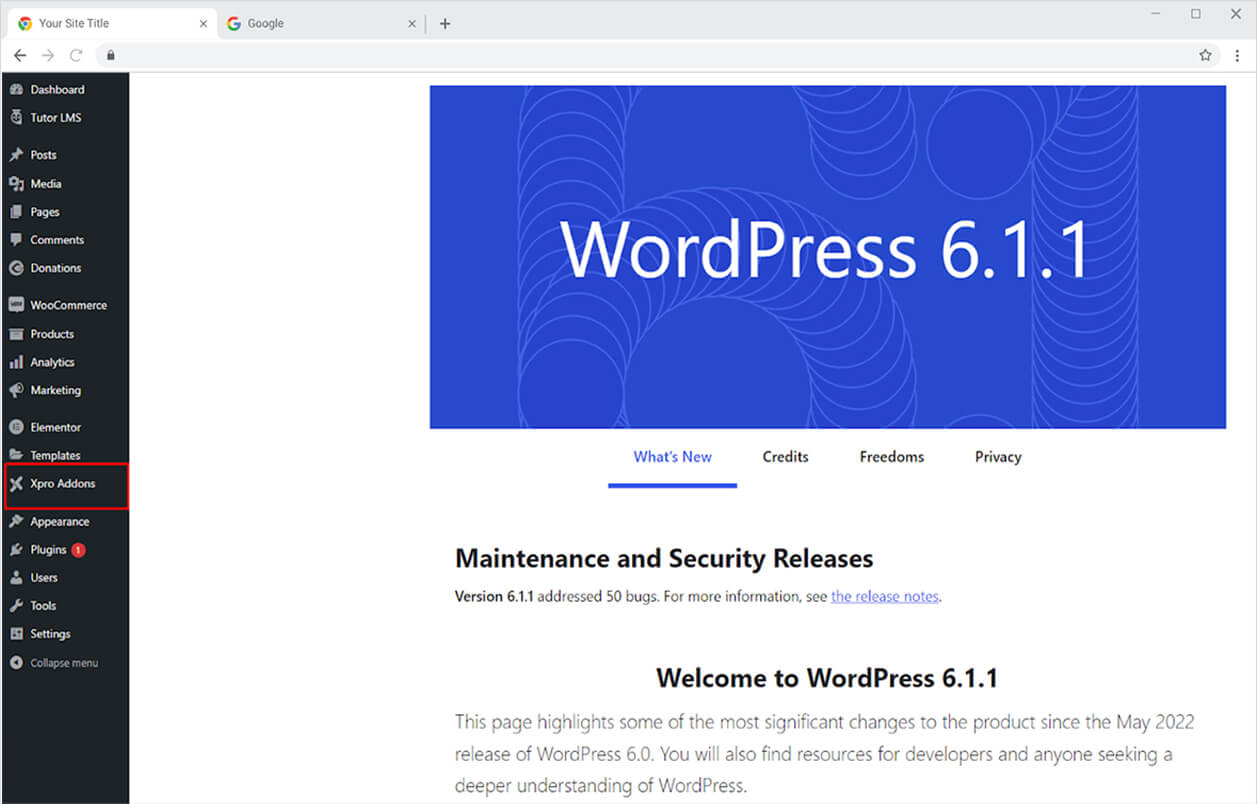Viewport: 1257px width, 804px height.
Task: Click the Elementor icon in sidebar
Action: pyautogui.click(x=16, y=427)
